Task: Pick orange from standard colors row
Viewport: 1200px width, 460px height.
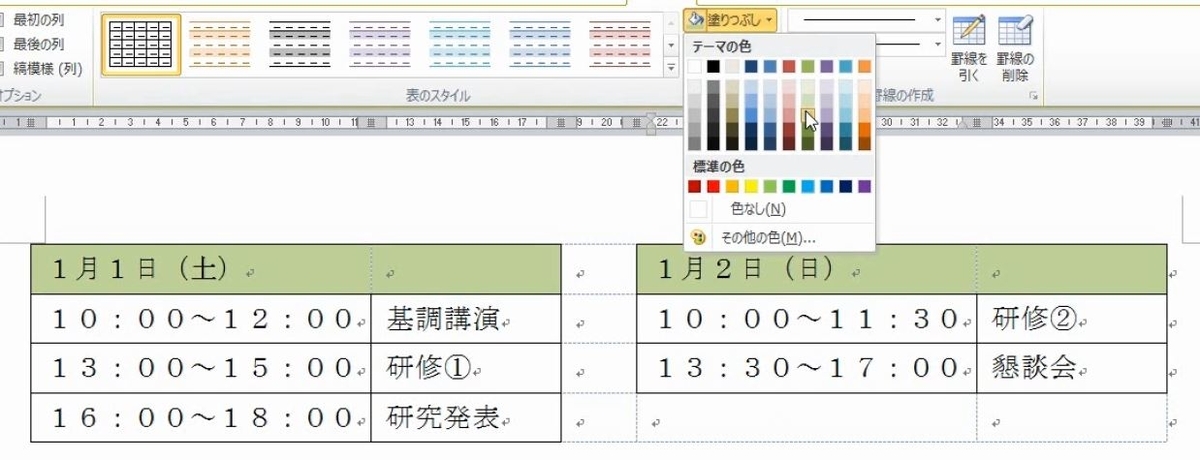Action: tap(732, 186)
